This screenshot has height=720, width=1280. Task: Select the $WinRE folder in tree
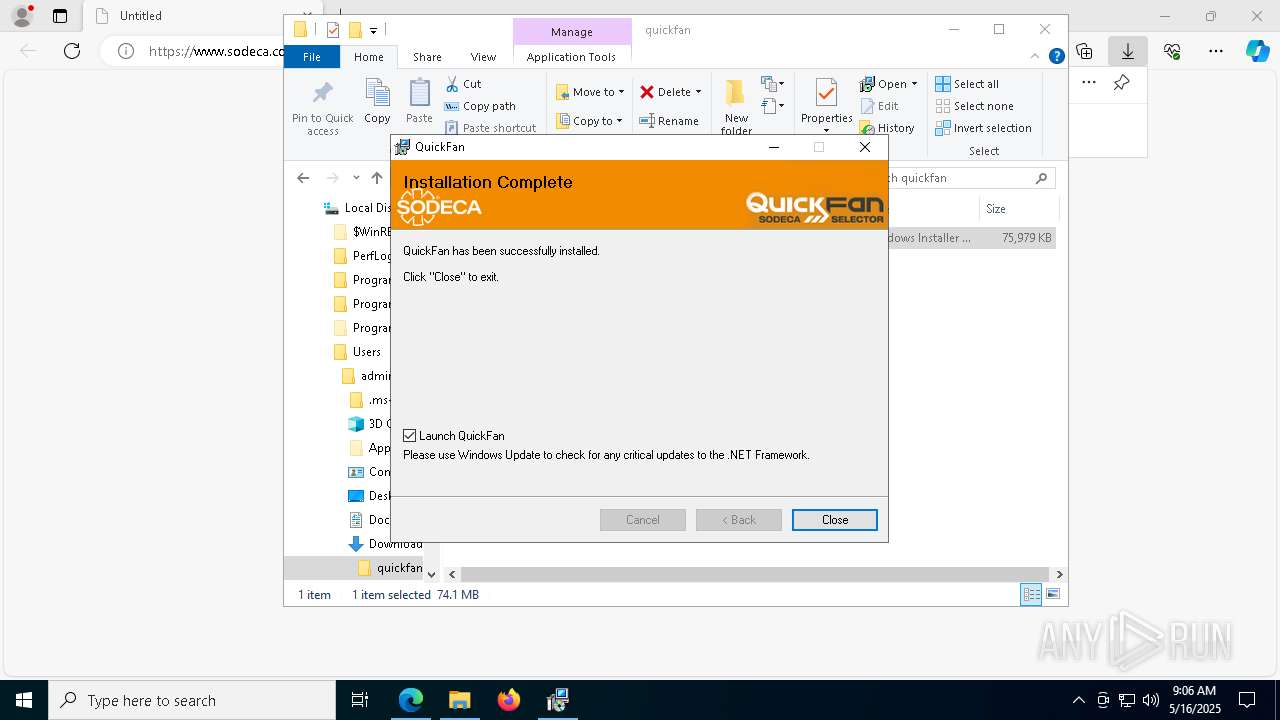(361, 232)
